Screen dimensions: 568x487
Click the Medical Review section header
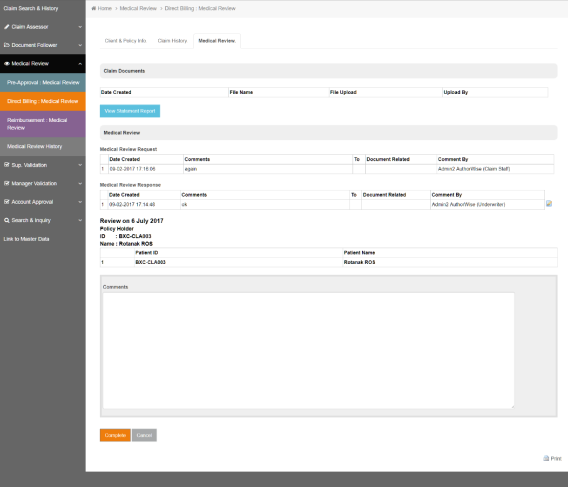[x=329, y=133]
